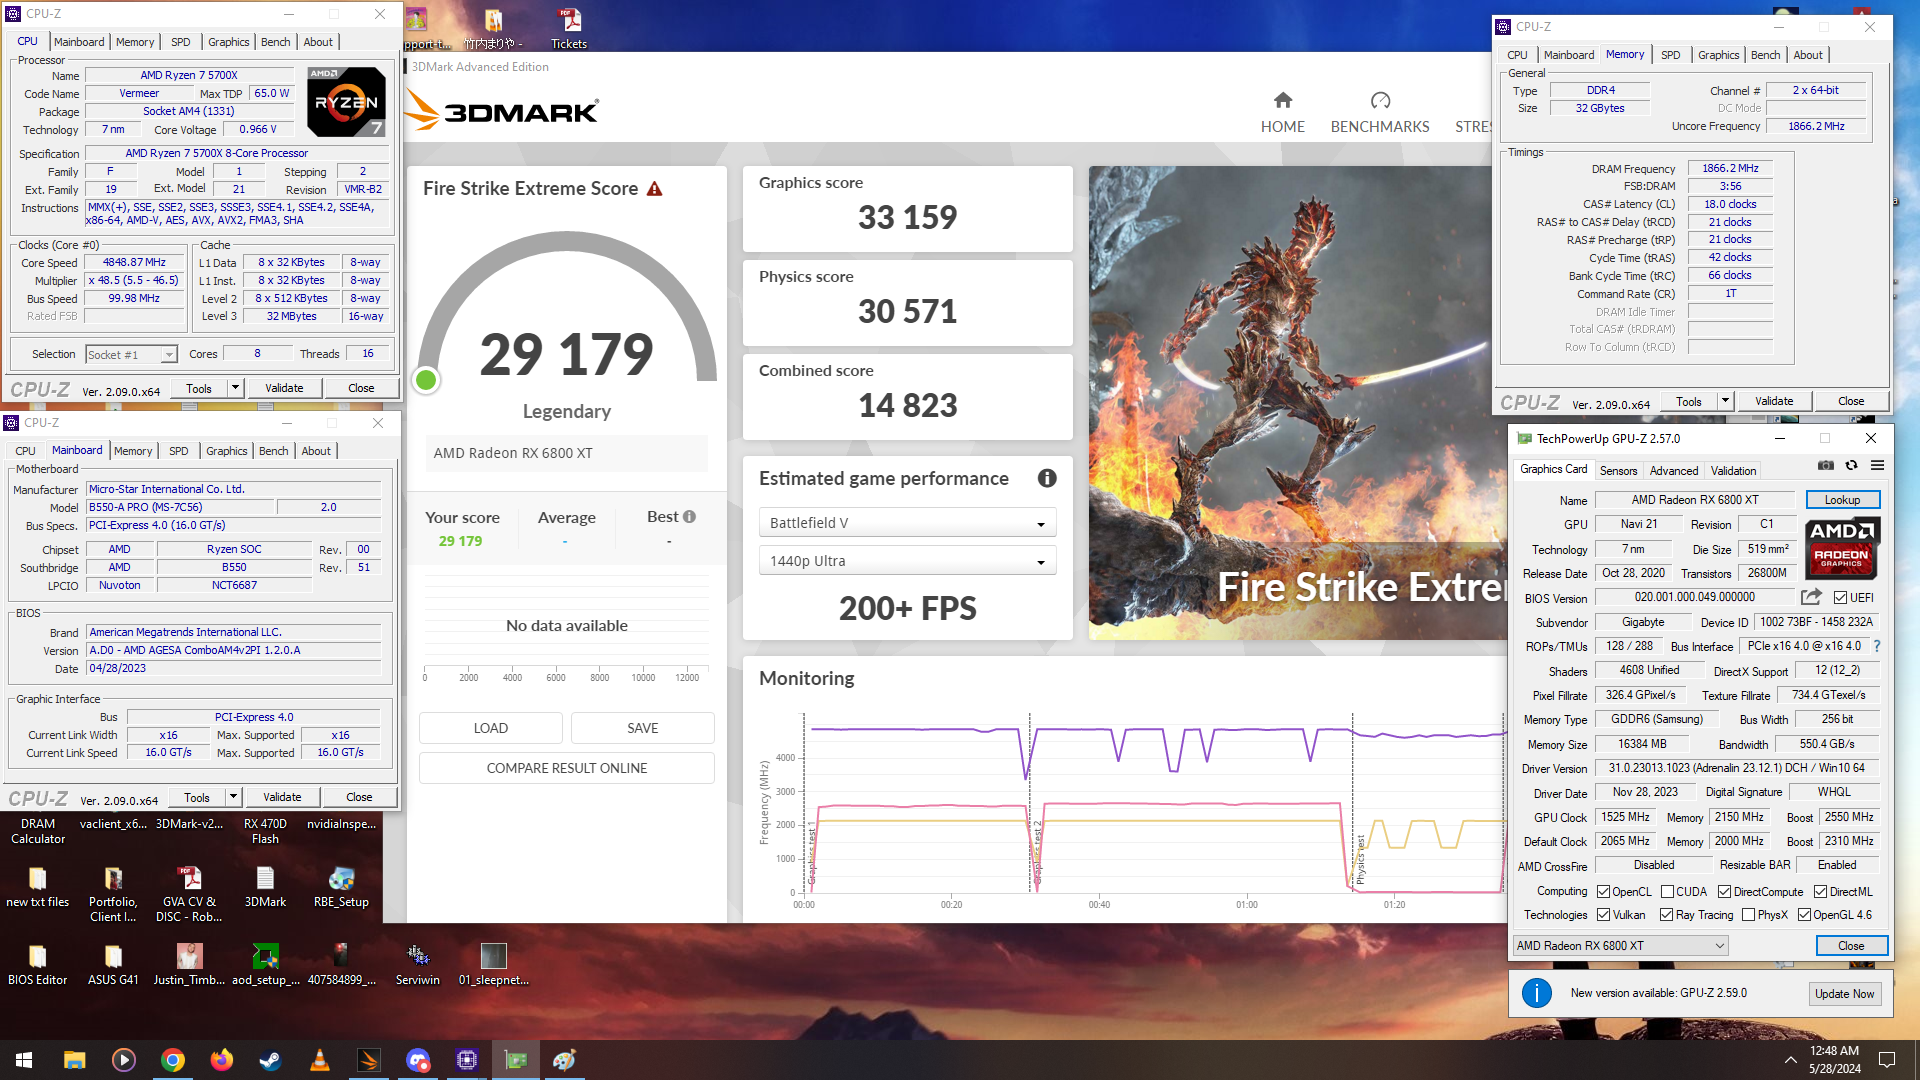This screenshot has height=1080, width=1920.
Task: Open the Bench tab in the CPU-Z CPU window
Action: (x=275, y=42)
